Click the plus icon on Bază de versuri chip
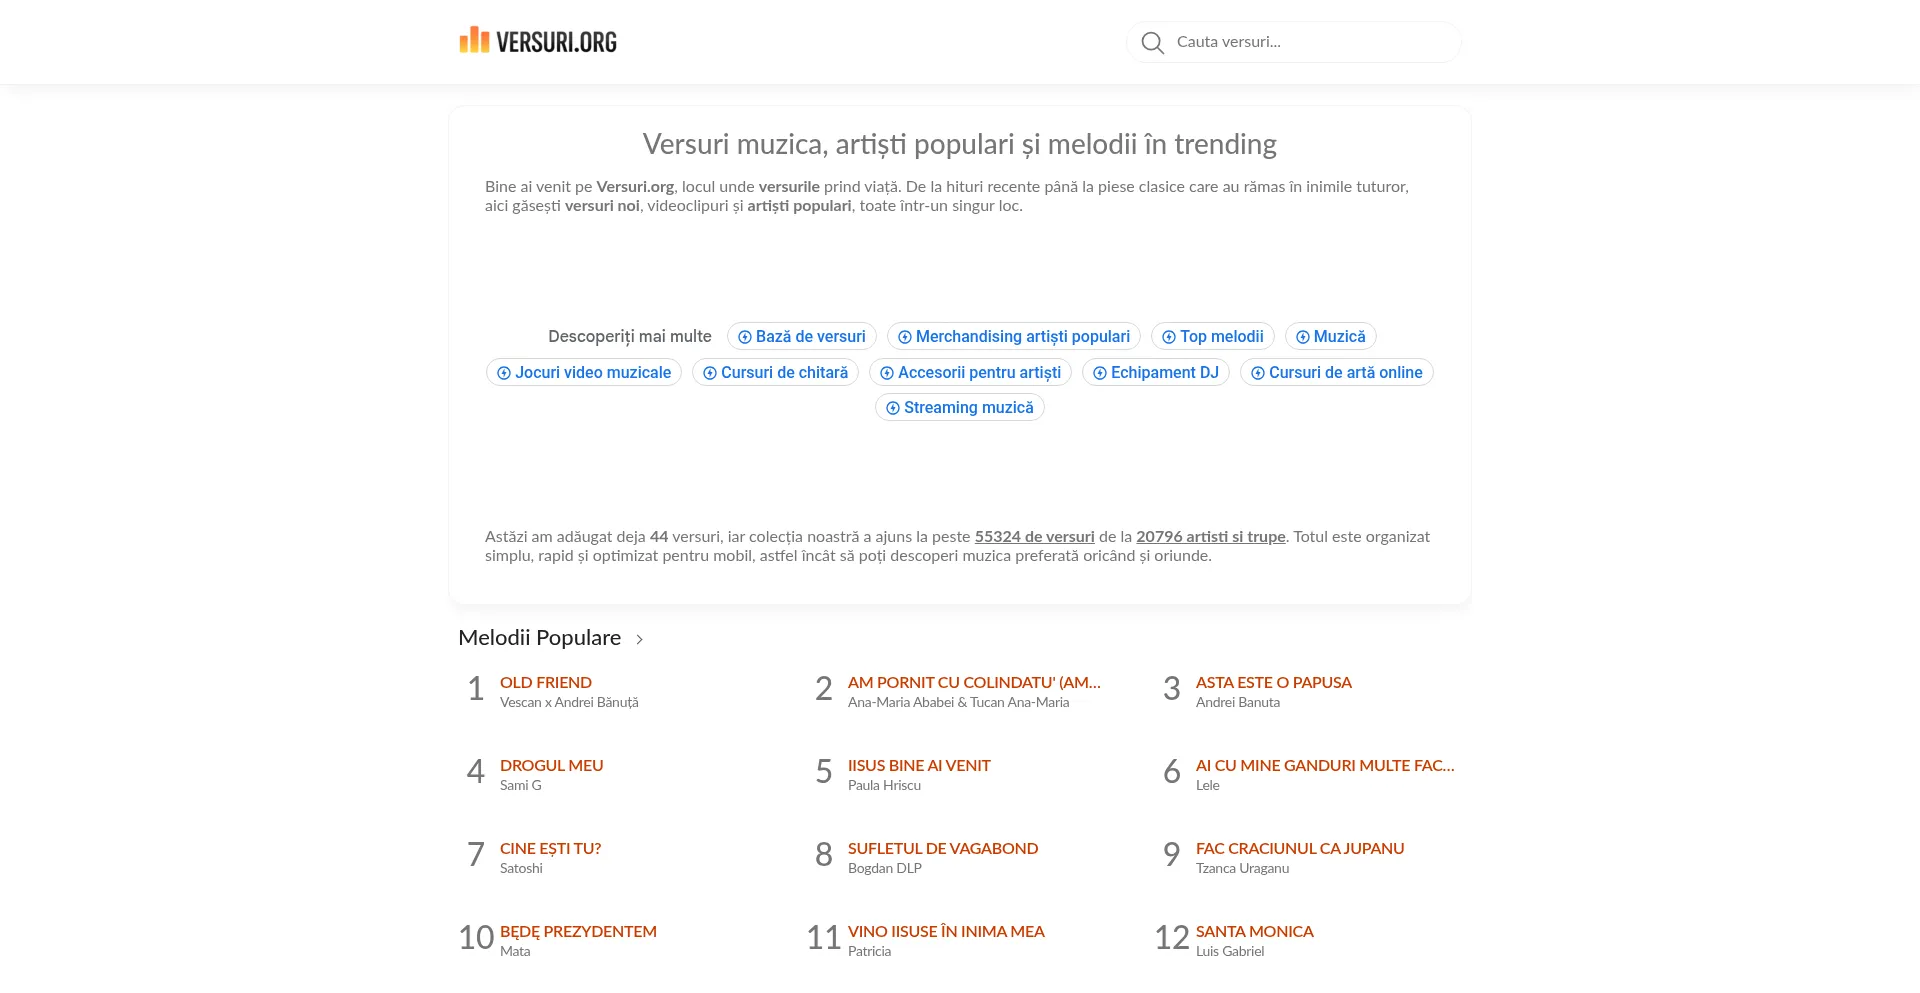This screenshot has width=1920, height=993. 743,337
